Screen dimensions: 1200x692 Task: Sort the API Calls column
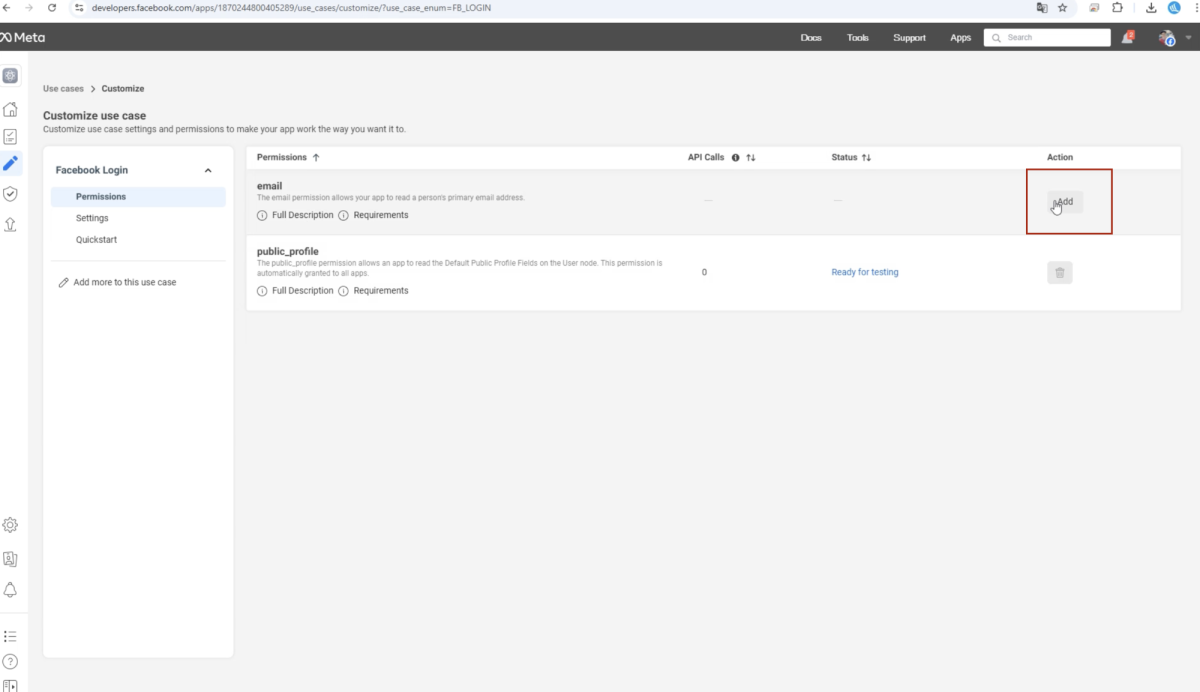(x=751, y=158)
